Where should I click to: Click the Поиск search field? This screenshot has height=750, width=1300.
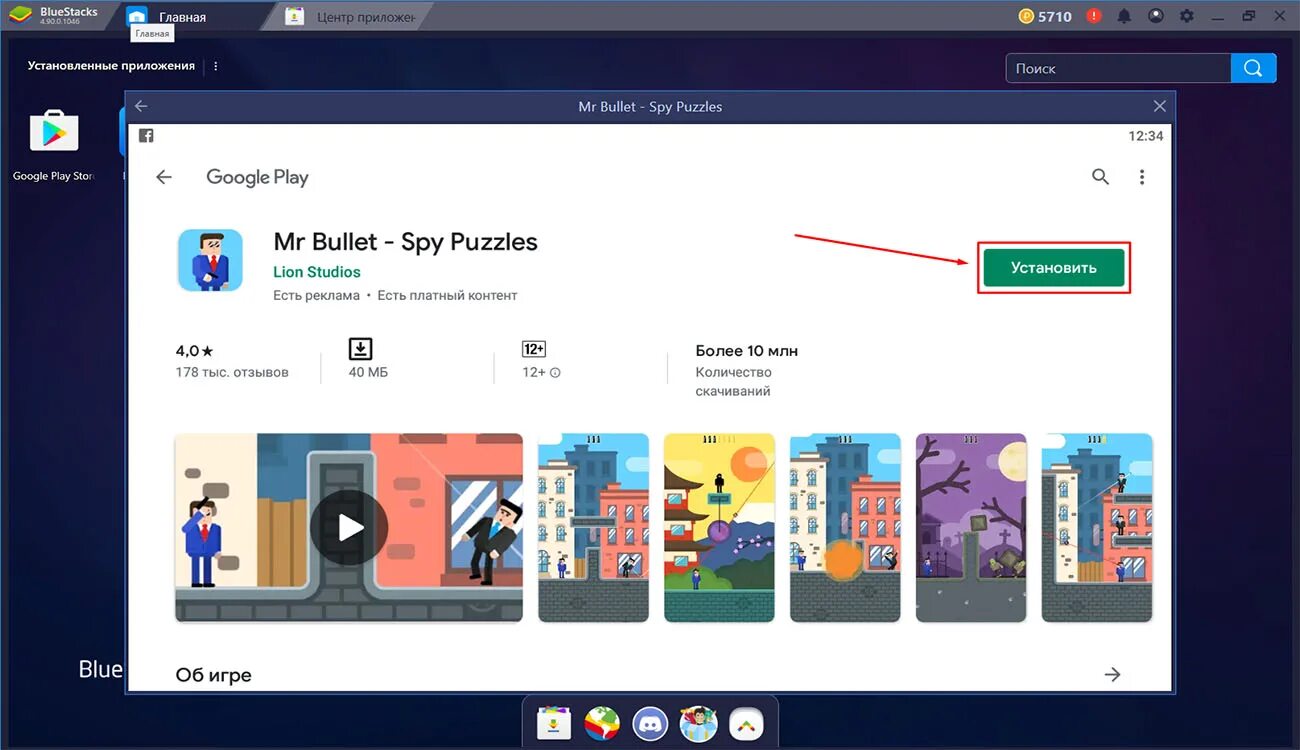(1118, 68)
